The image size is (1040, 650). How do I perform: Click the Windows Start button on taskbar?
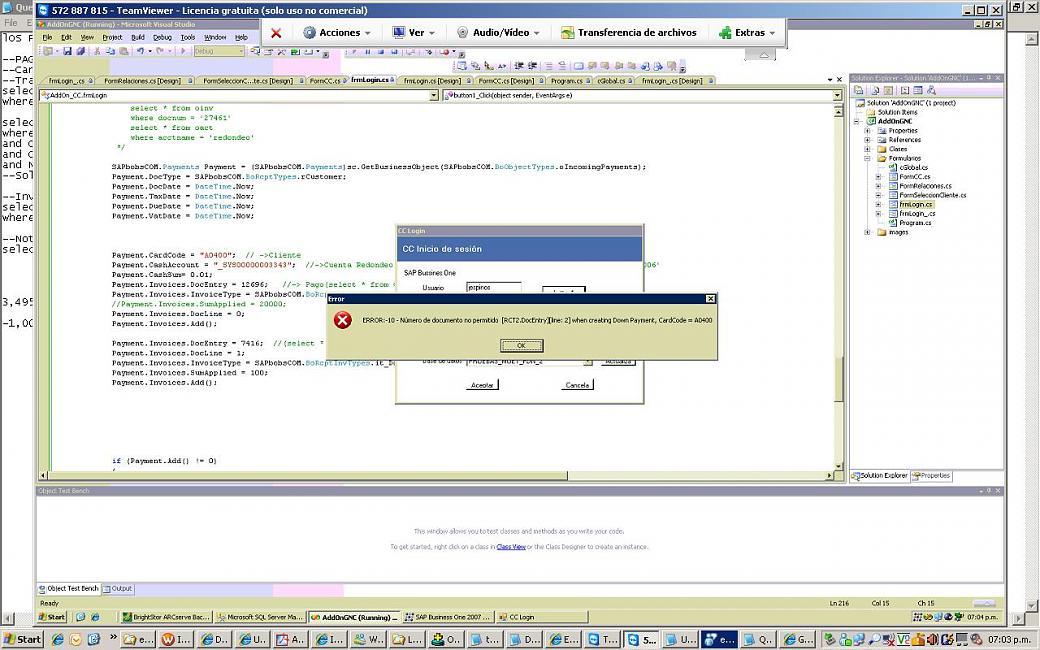tap(22, 639)
